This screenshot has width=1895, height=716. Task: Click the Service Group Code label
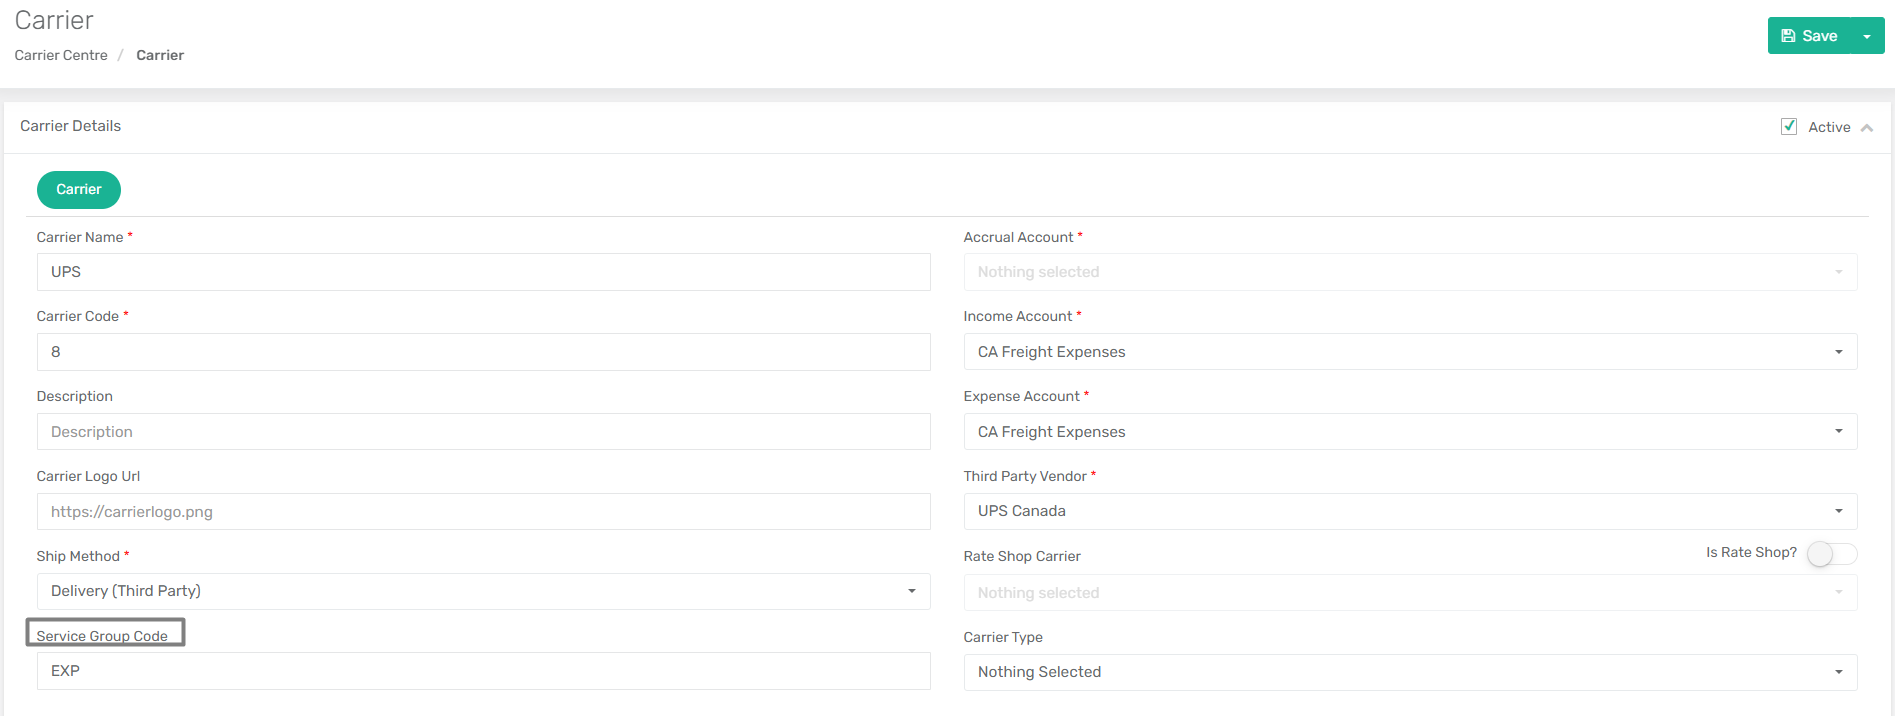(x=102, y=636)
